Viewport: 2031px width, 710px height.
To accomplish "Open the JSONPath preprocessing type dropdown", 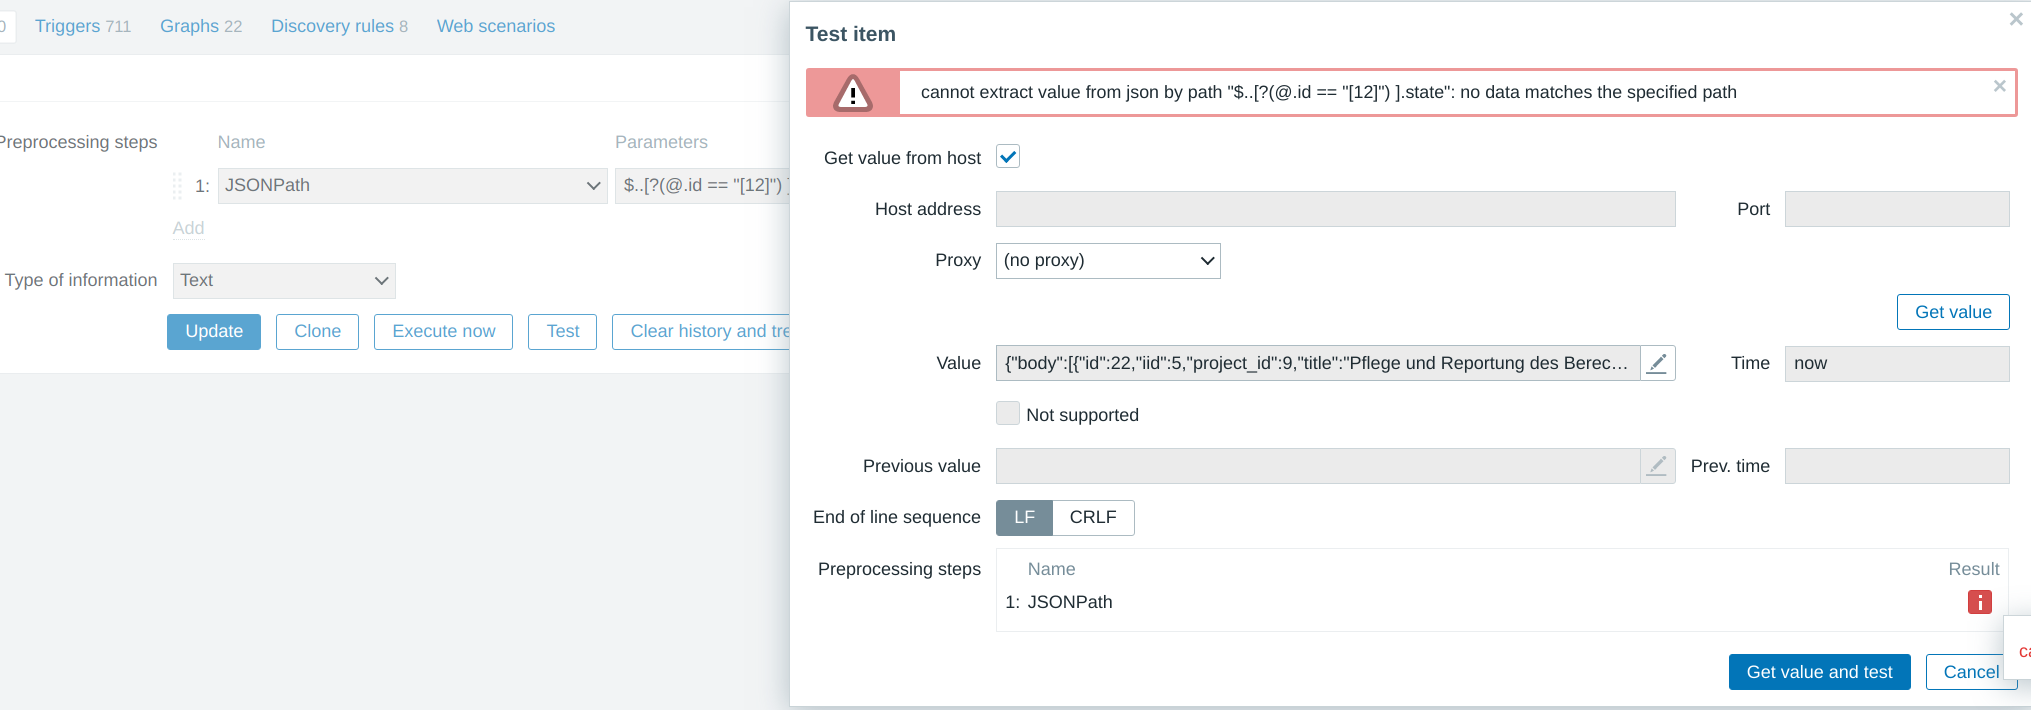I will 412,186.
